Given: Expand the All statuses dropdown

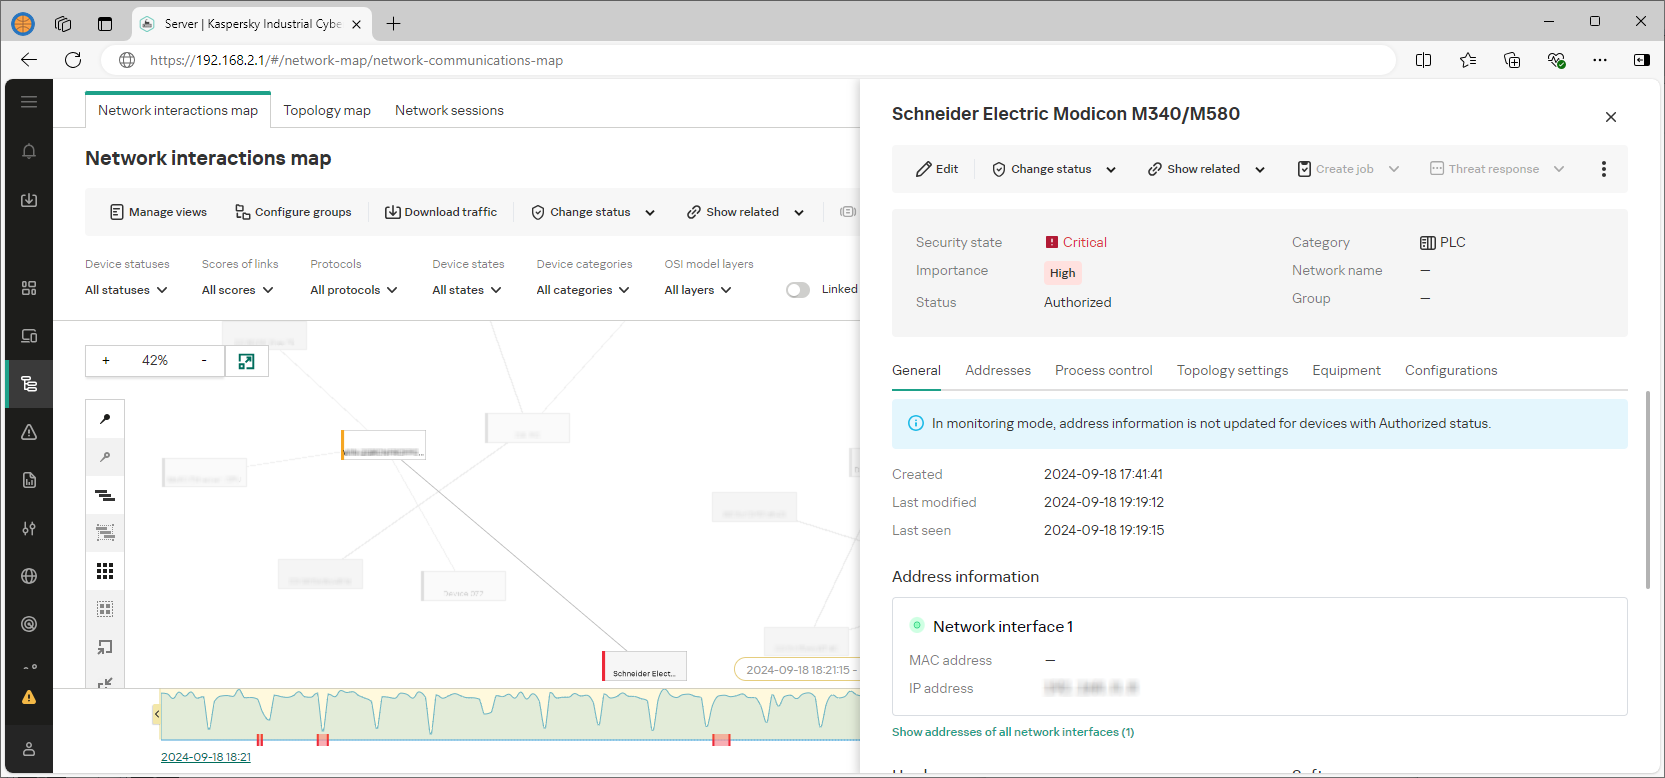Looking at the screenshot, I should click(126, 290).
